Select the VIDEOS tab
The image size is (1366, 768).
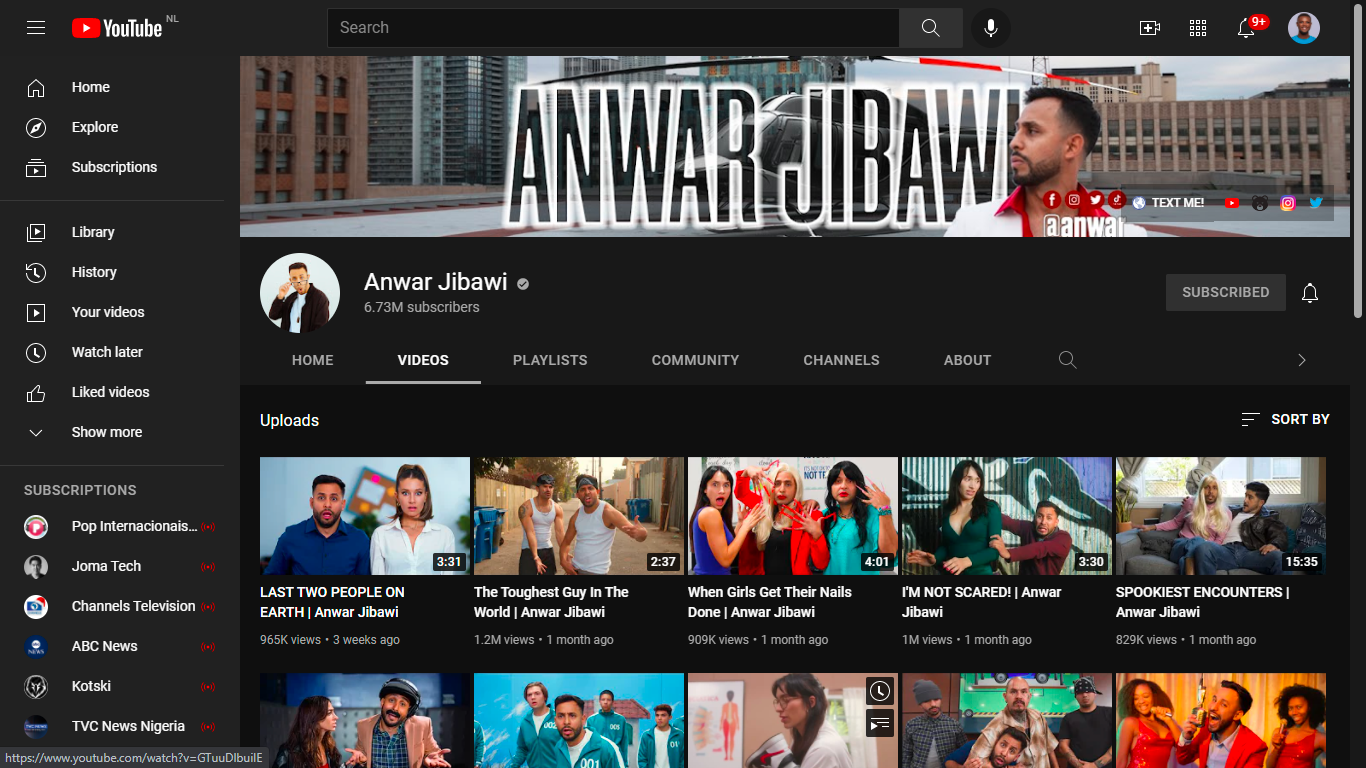(423, 360)
